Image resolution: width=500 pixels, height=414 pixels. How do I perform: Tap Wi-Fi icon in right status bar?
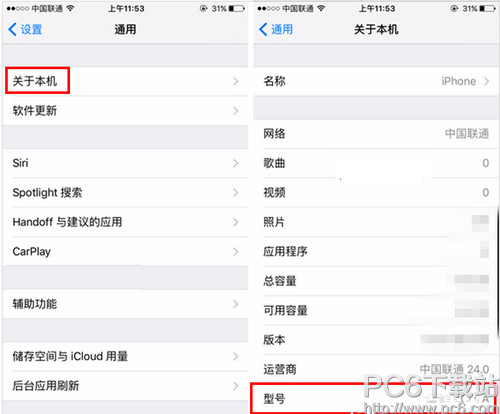[321, 8]
